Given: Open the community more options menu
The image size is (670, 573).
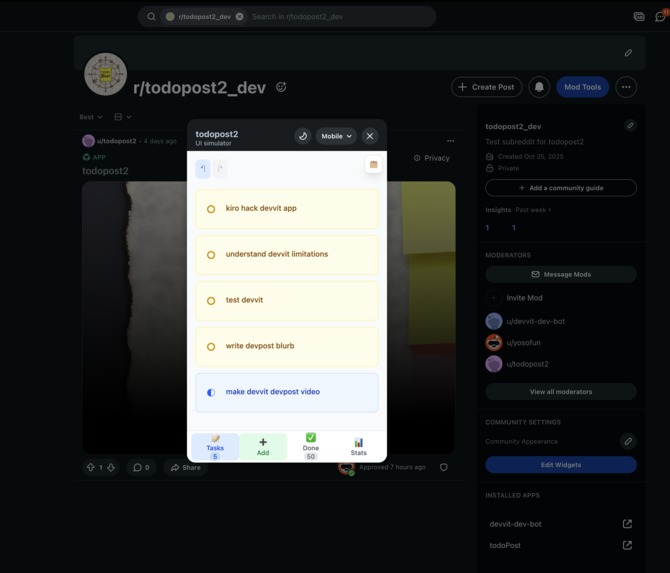Looking at the screenshot, I should 626,87.
